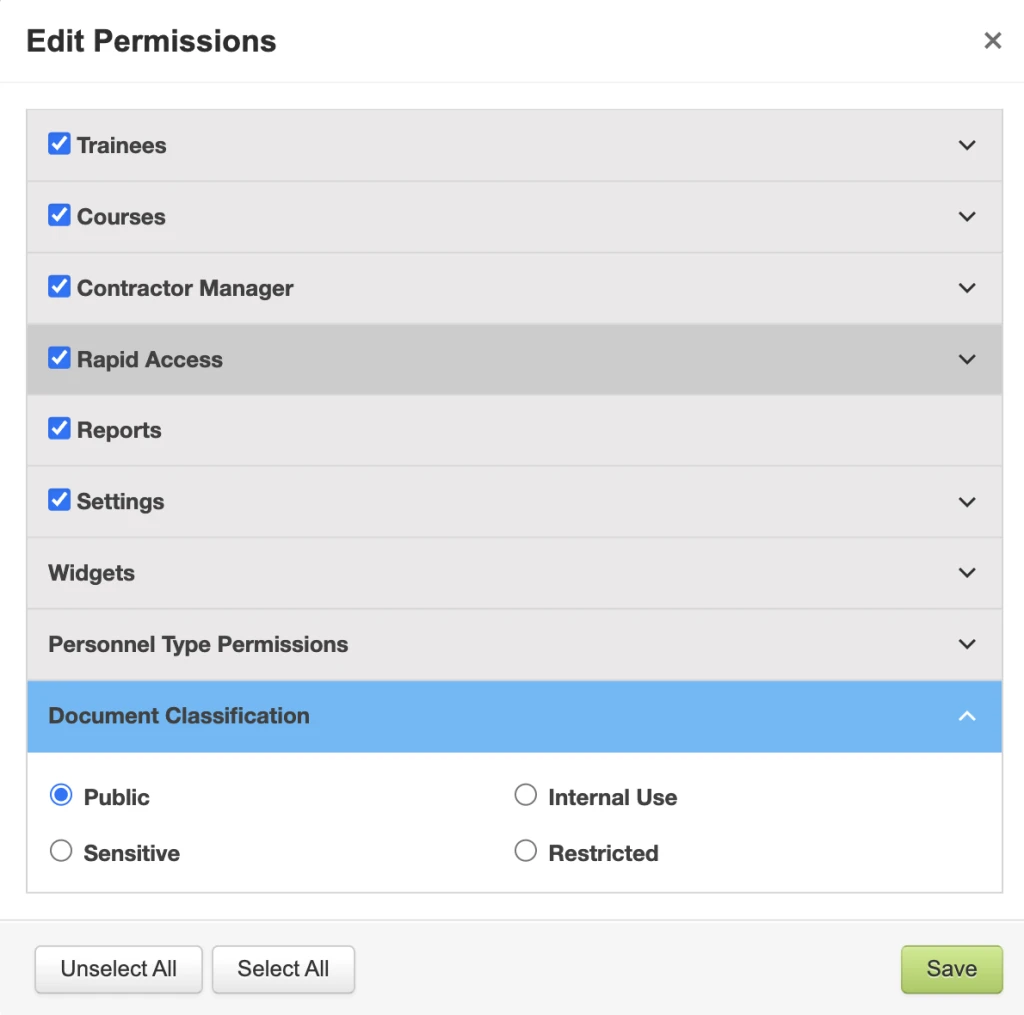Toggle the Settings checkbox
Screen dimensions: 1024x1015
(59, 500)
